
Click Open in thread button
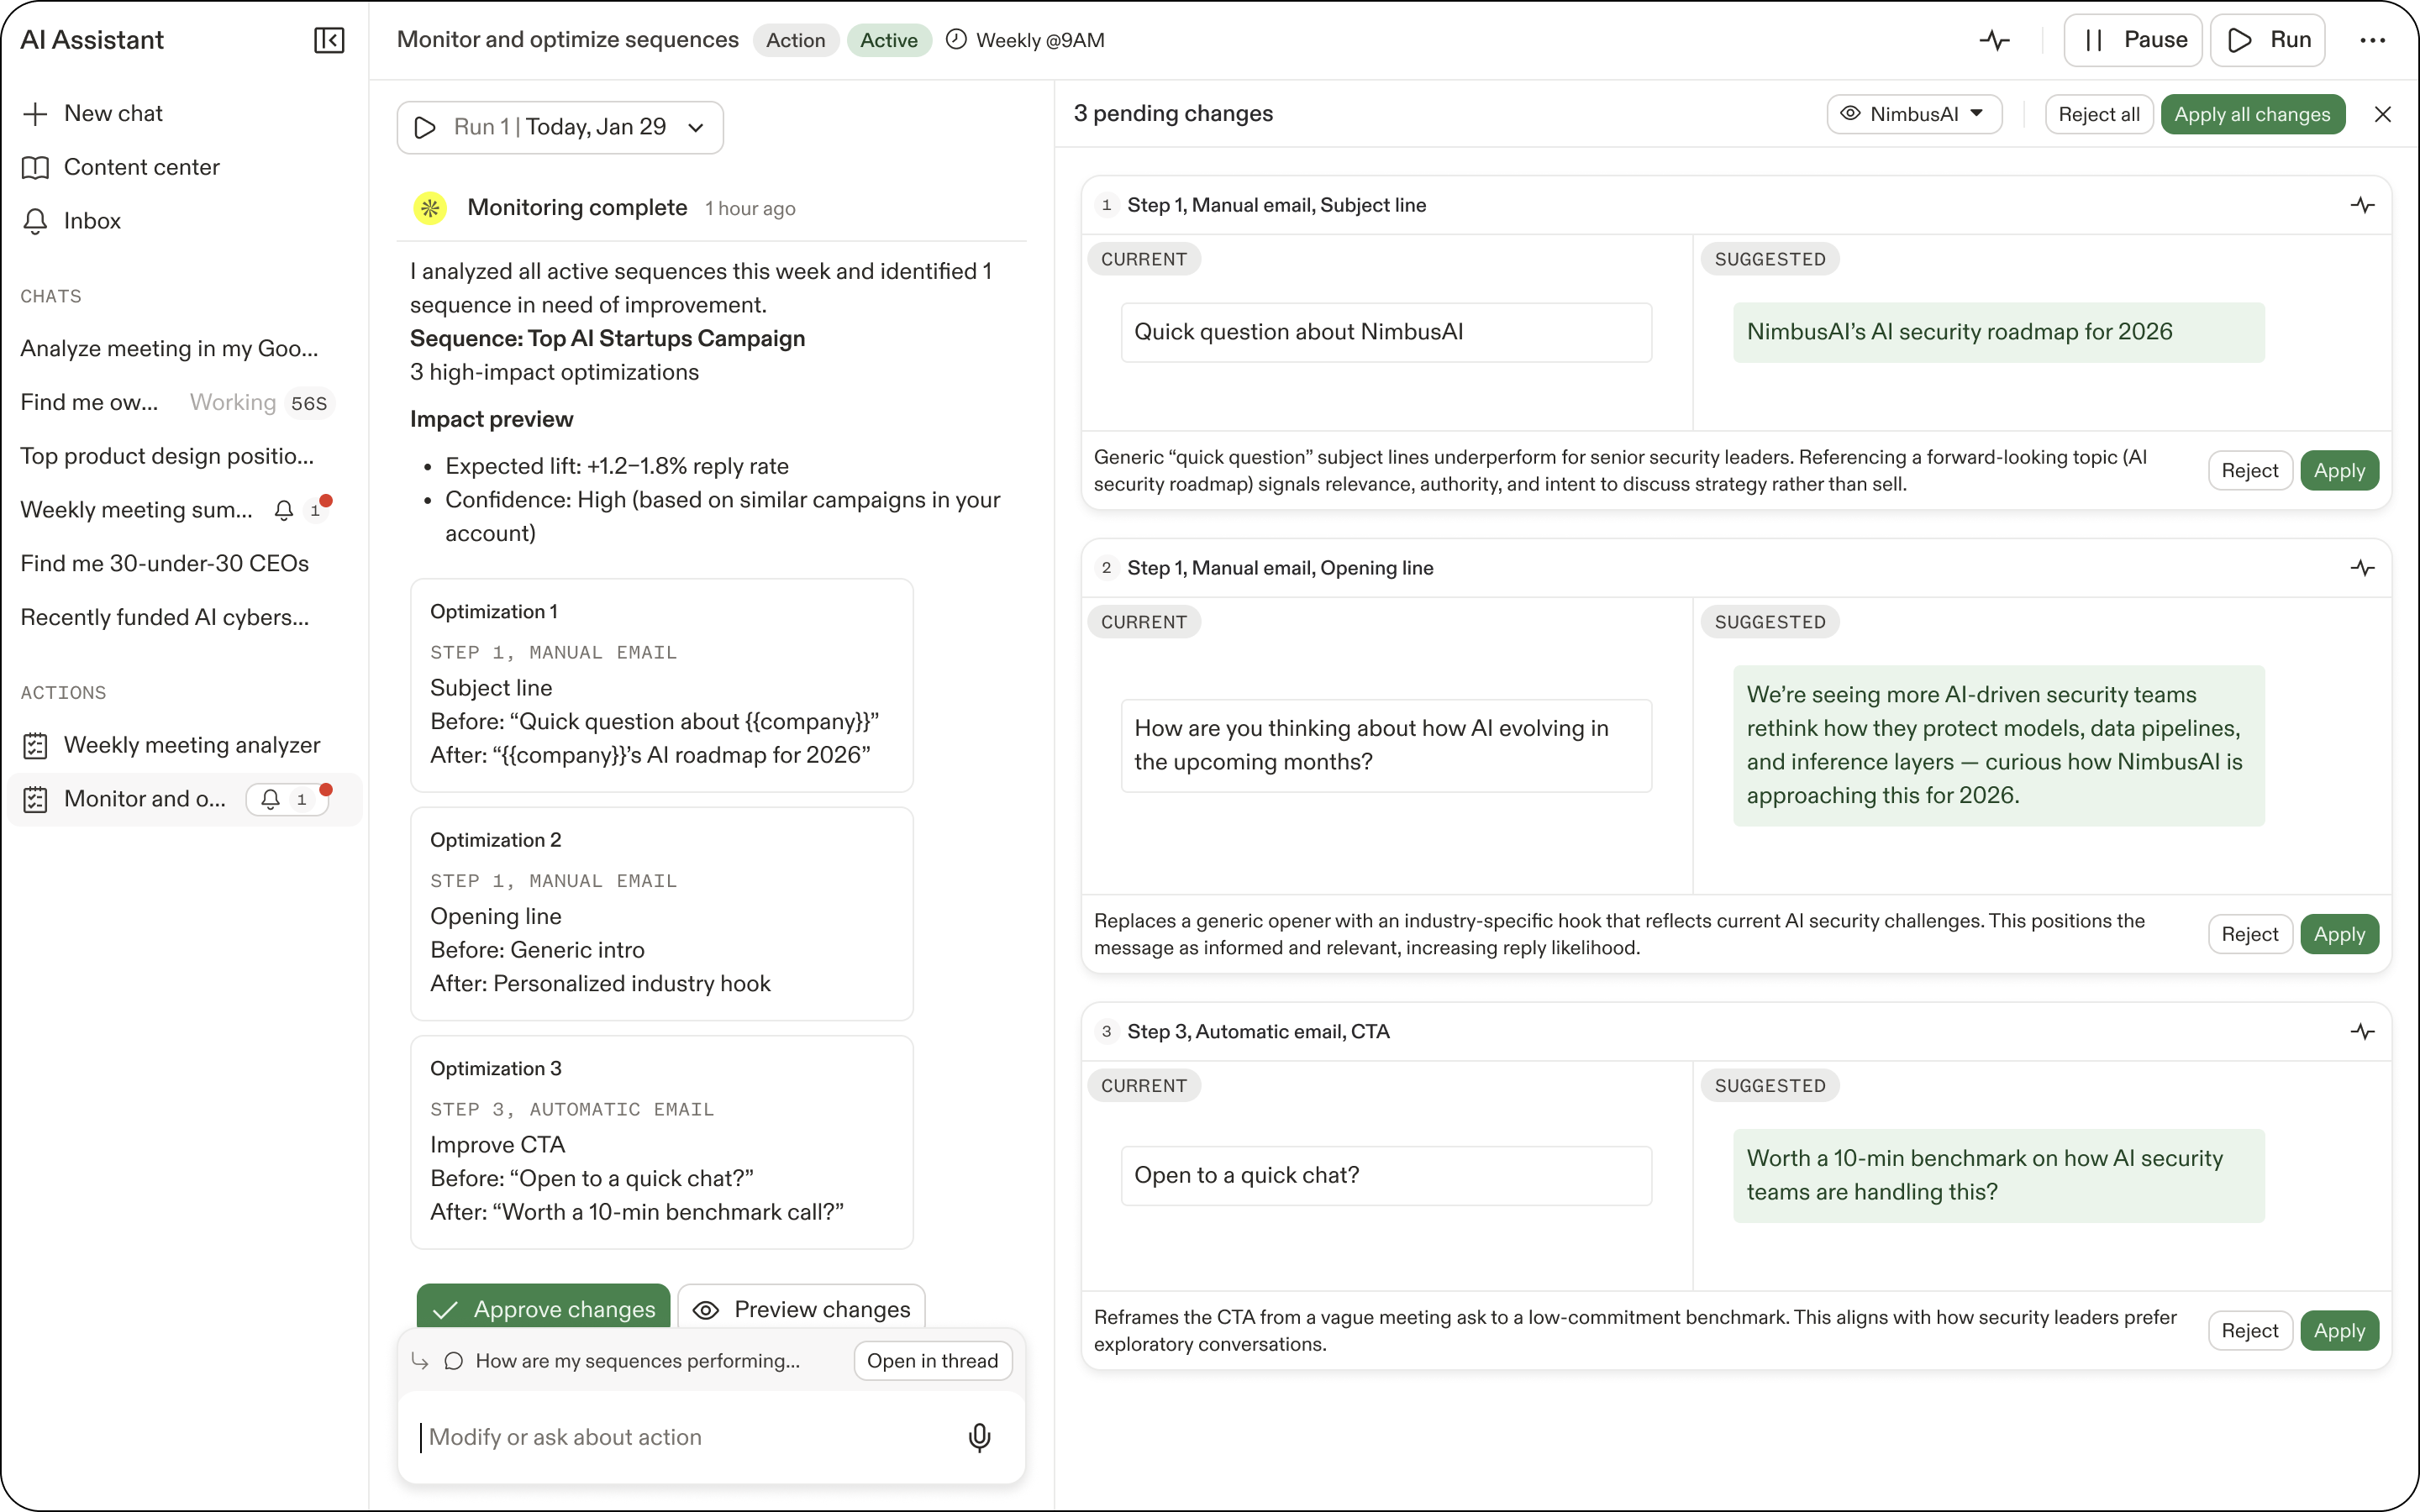tap(932, 1360)
